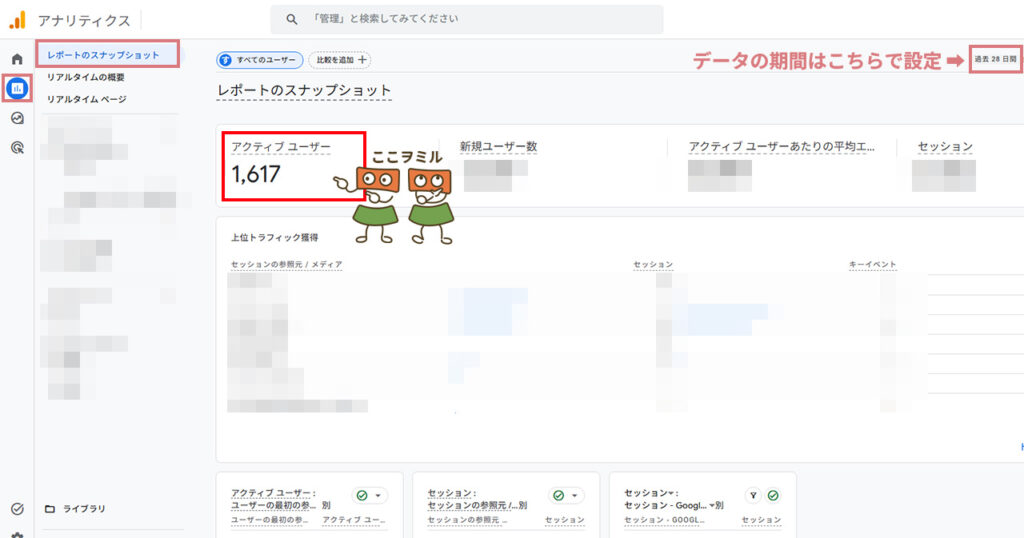
Task: Select the アクティブ ユーザーあたりの平均エ... metric tab
Action: point(781,147)
